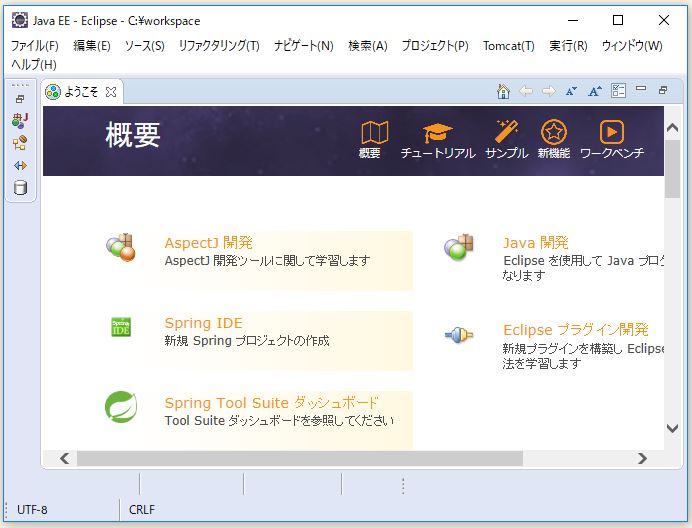The image size is (692, 528).
Task: Open welcome page customize icon
Action: [x=618, y=91]
